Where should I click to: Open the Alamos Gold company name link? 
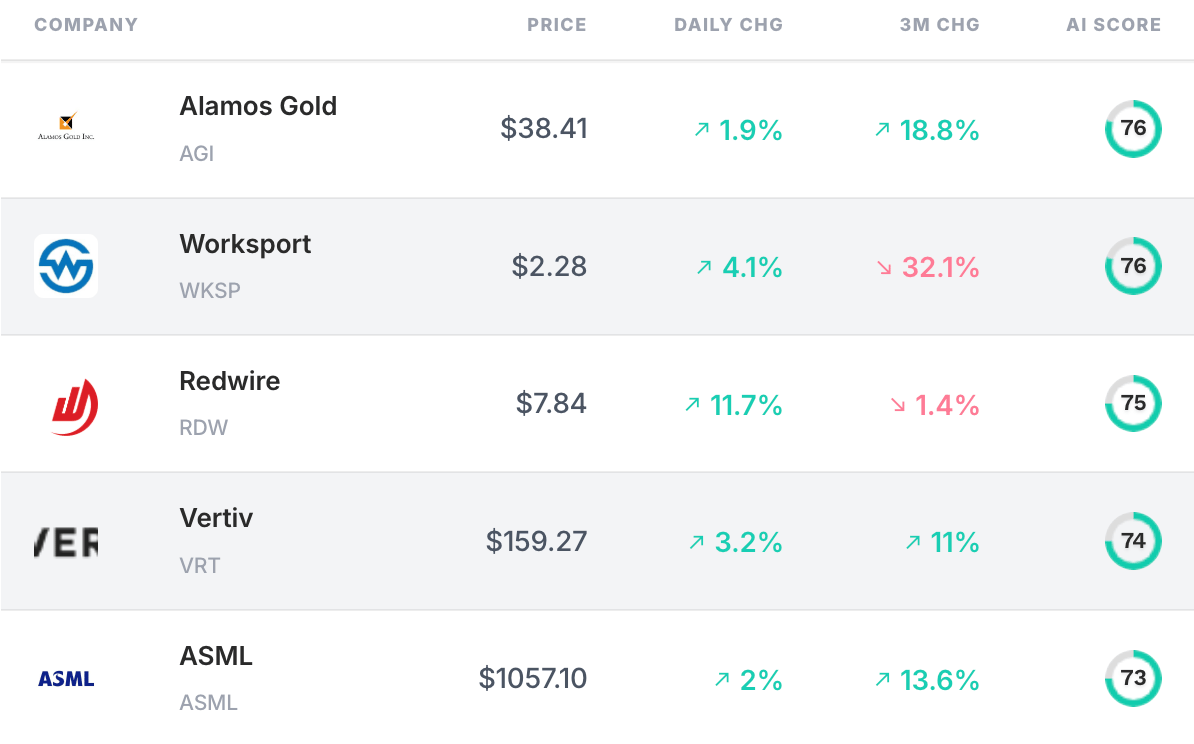[x=258, y=106]
